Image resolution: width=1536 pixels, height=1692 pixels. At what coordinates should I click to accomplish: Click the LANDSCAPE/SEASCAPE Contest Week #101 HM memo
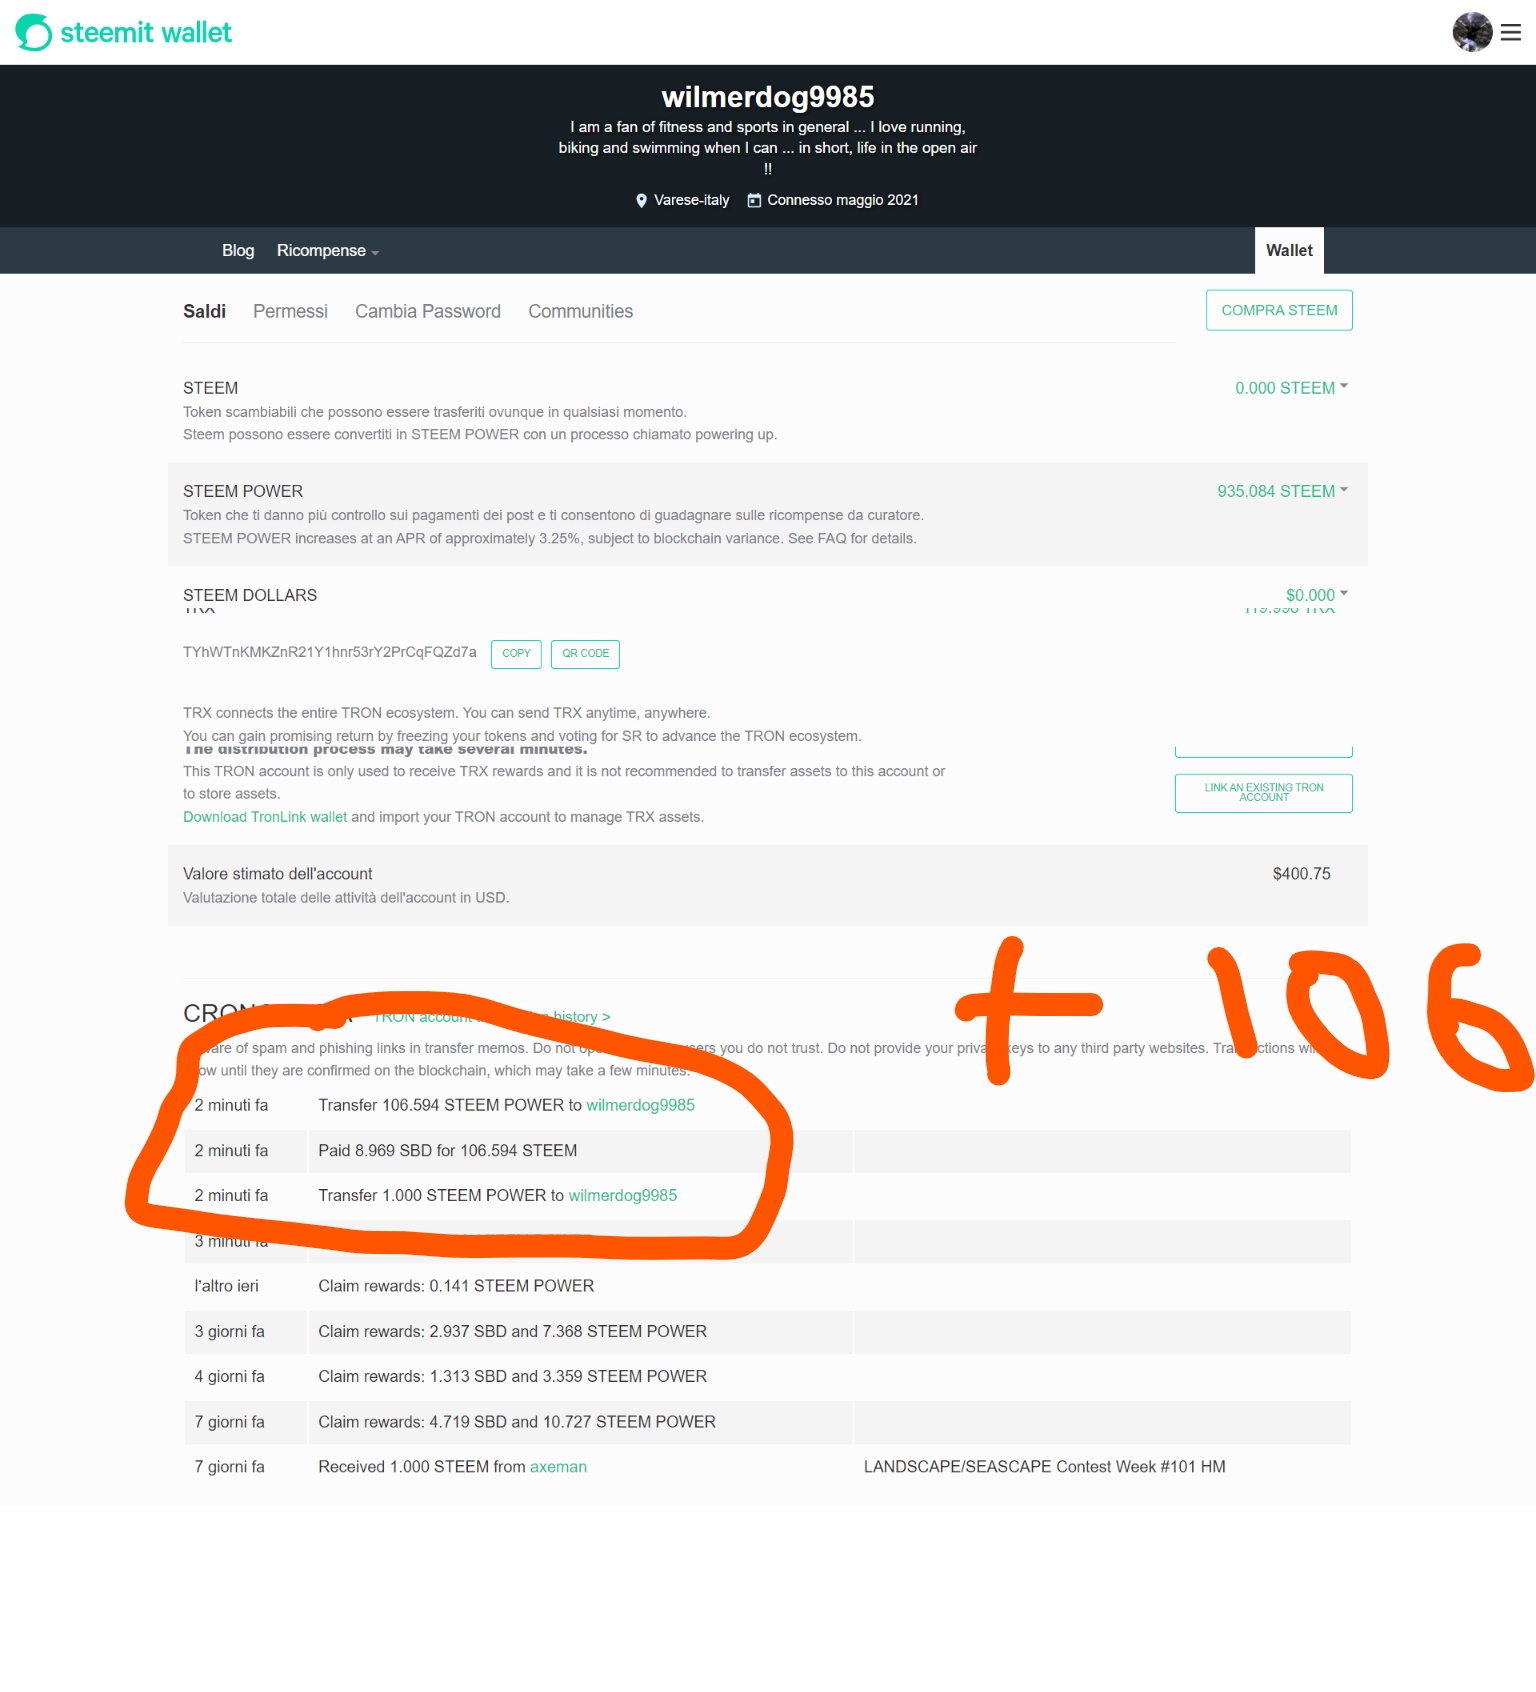tap(1045, 1467)
